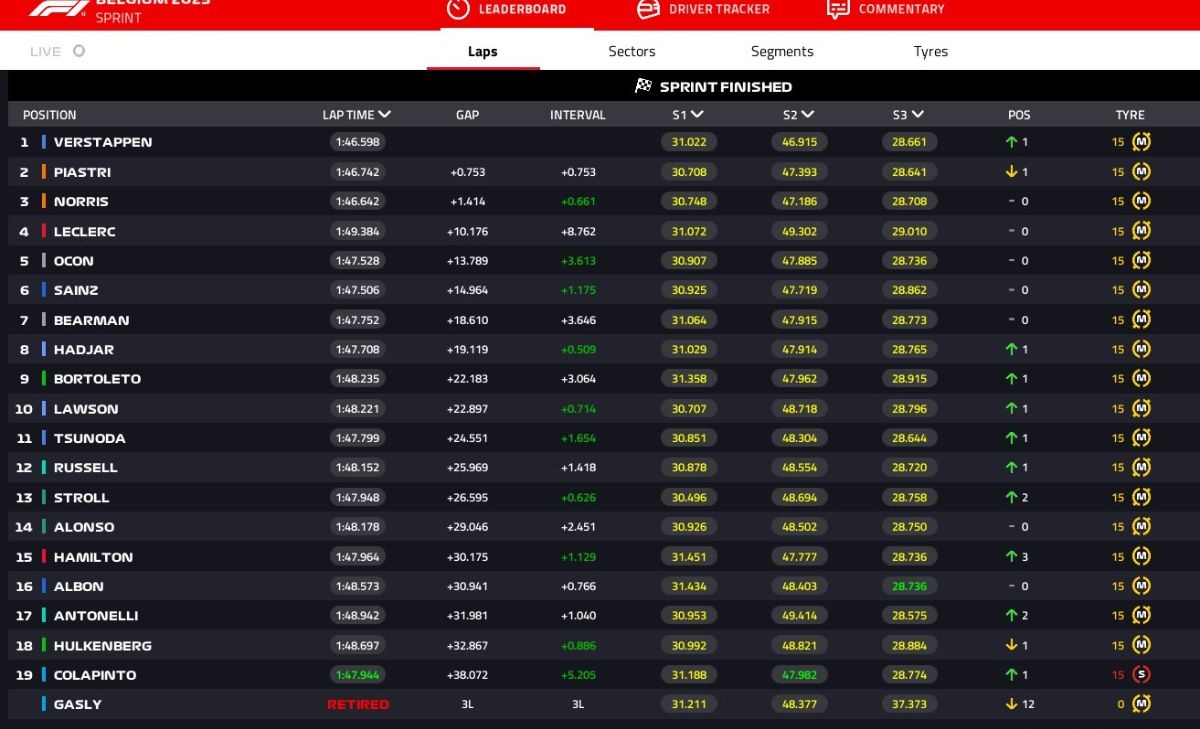Image resolution: width=1200 pixels, height=729 pixels.
Task: Toggle the LIVE indicator
Action: click(x=79, y=51)
